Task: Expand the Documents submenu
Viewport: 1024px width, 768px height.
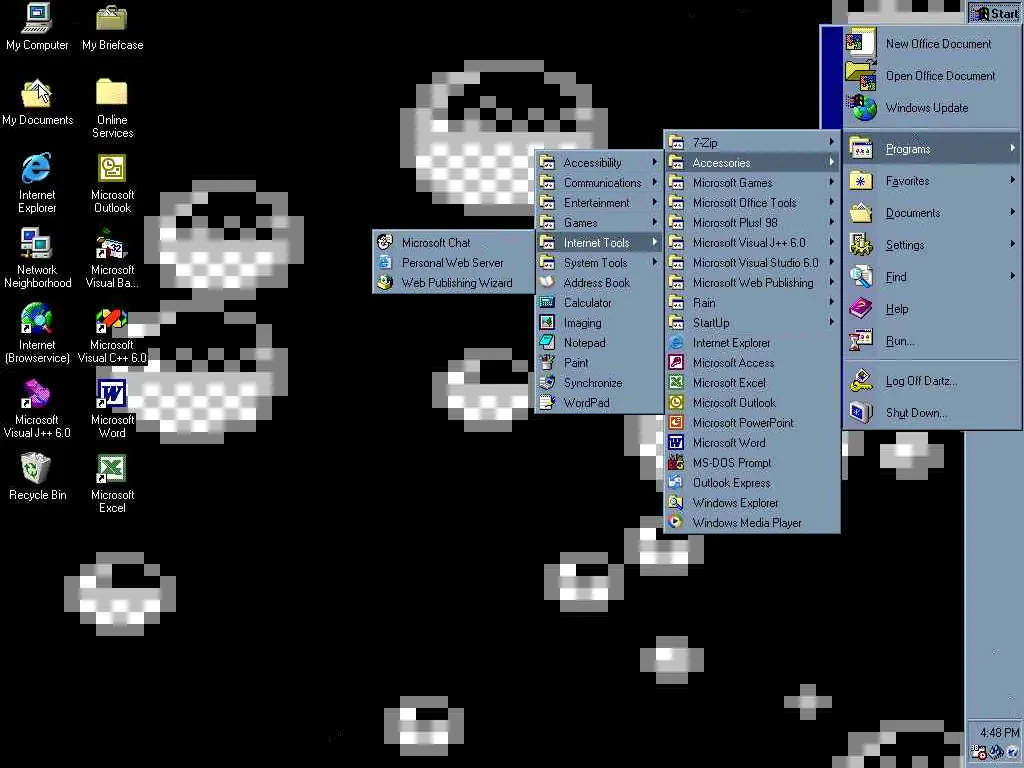Action: pyautogui.click(x=933, y=213)
